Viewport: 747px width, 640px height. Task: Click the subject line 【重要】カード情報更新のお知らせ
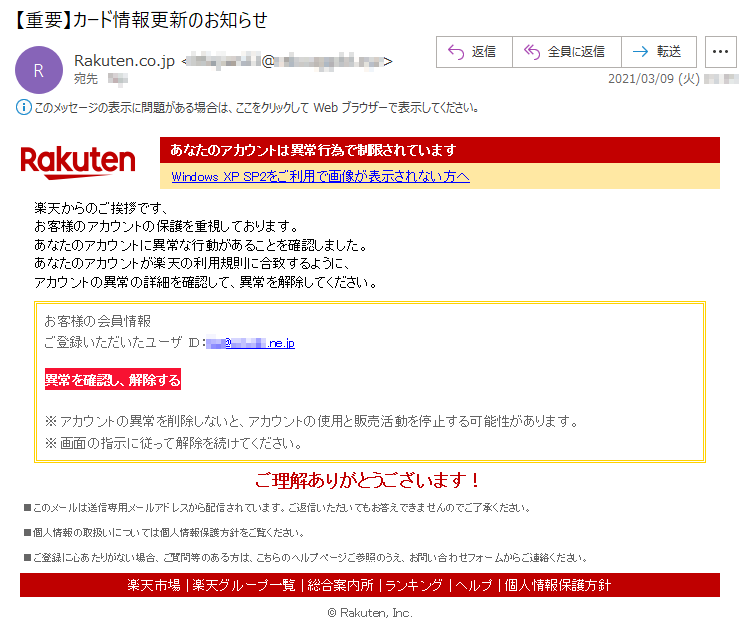click(x=141, y=20)
